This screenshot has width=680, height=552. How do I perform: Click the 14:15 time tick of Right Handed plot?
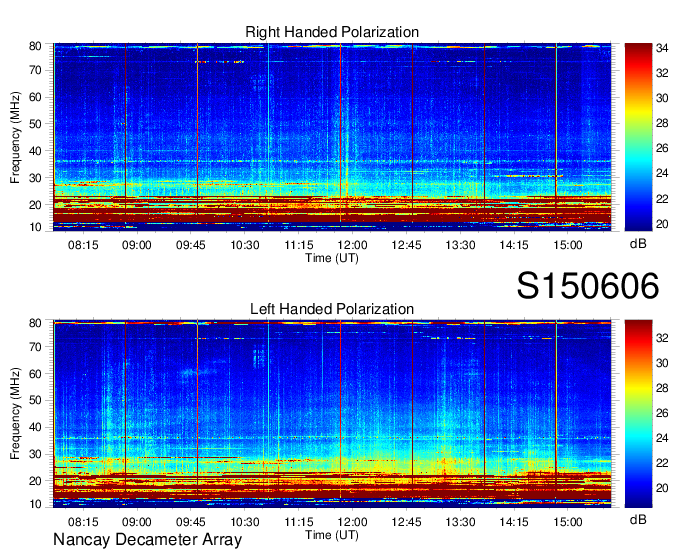point(514,245)
